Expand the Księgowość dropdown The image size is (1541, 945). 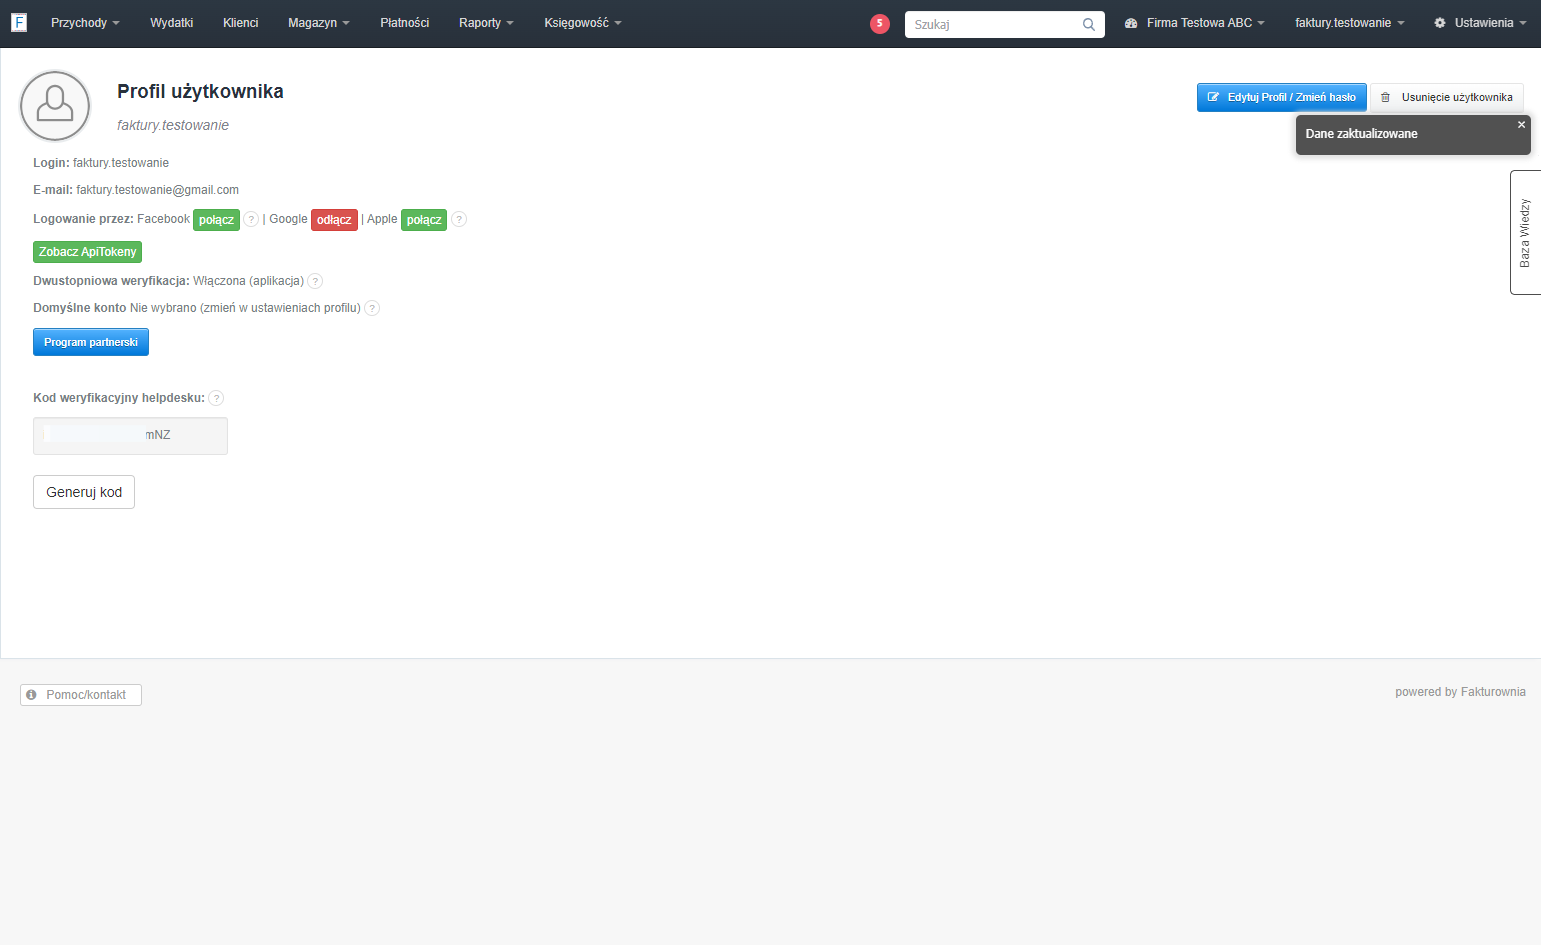point(582,23)
